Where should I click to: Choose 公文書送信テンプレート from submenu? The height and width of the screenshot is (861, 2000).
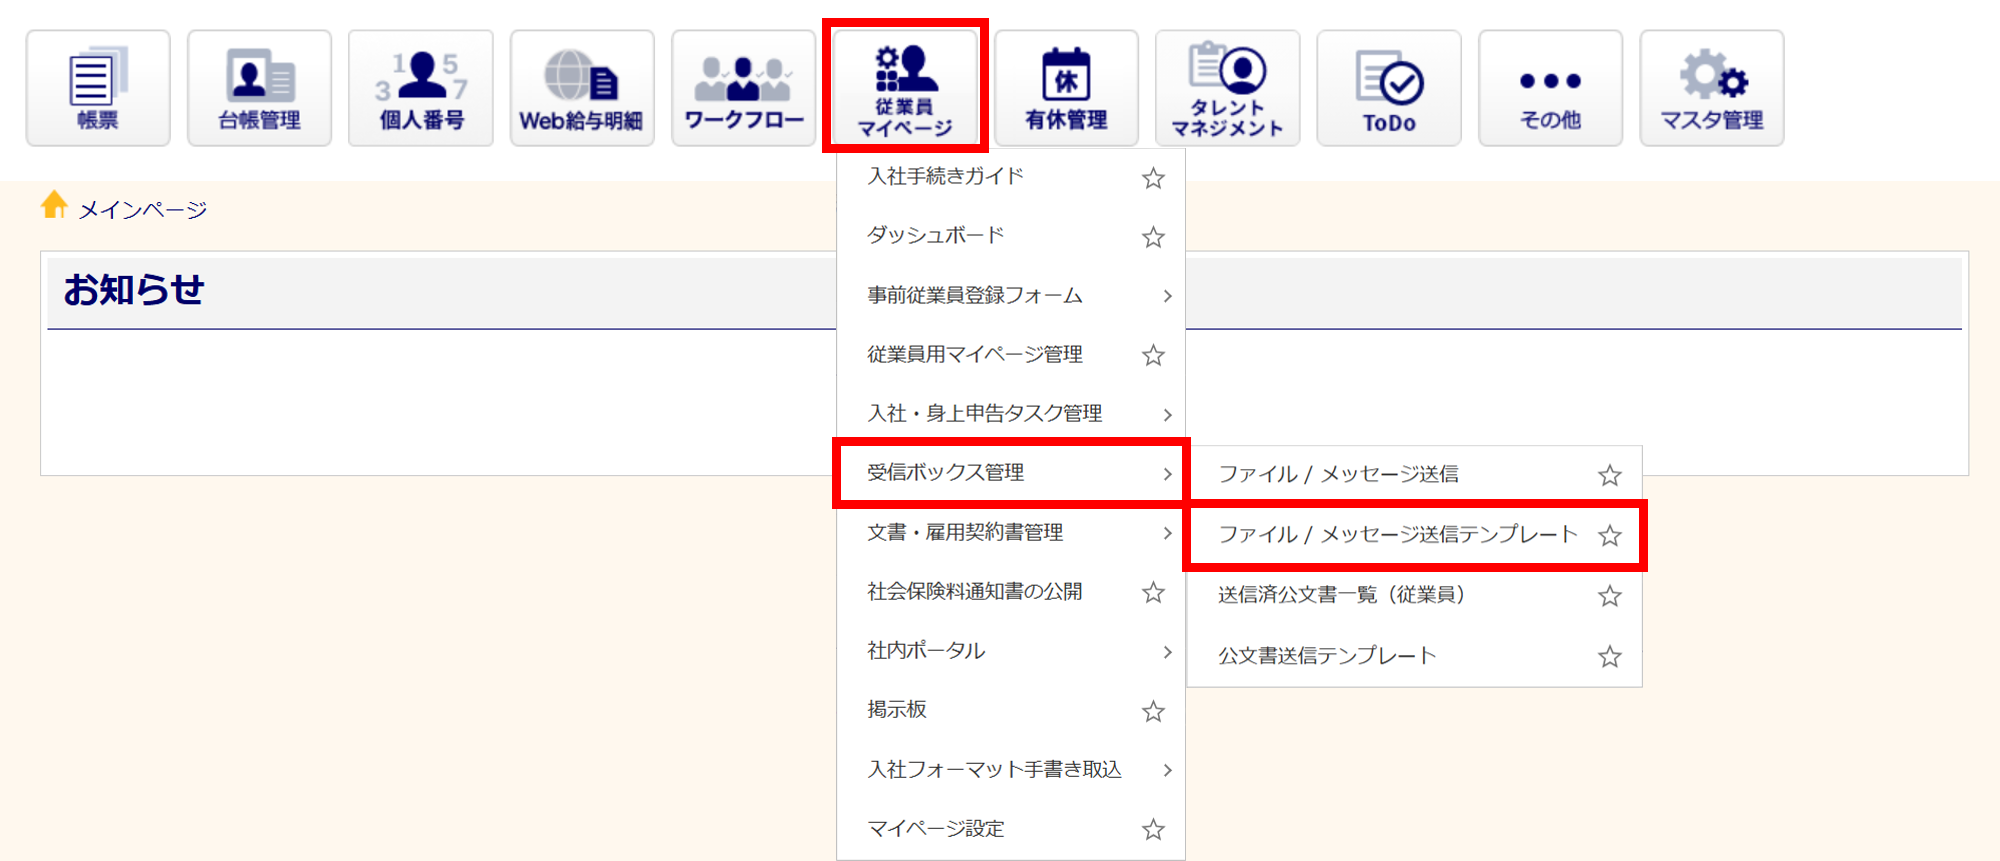(1327, 656)
